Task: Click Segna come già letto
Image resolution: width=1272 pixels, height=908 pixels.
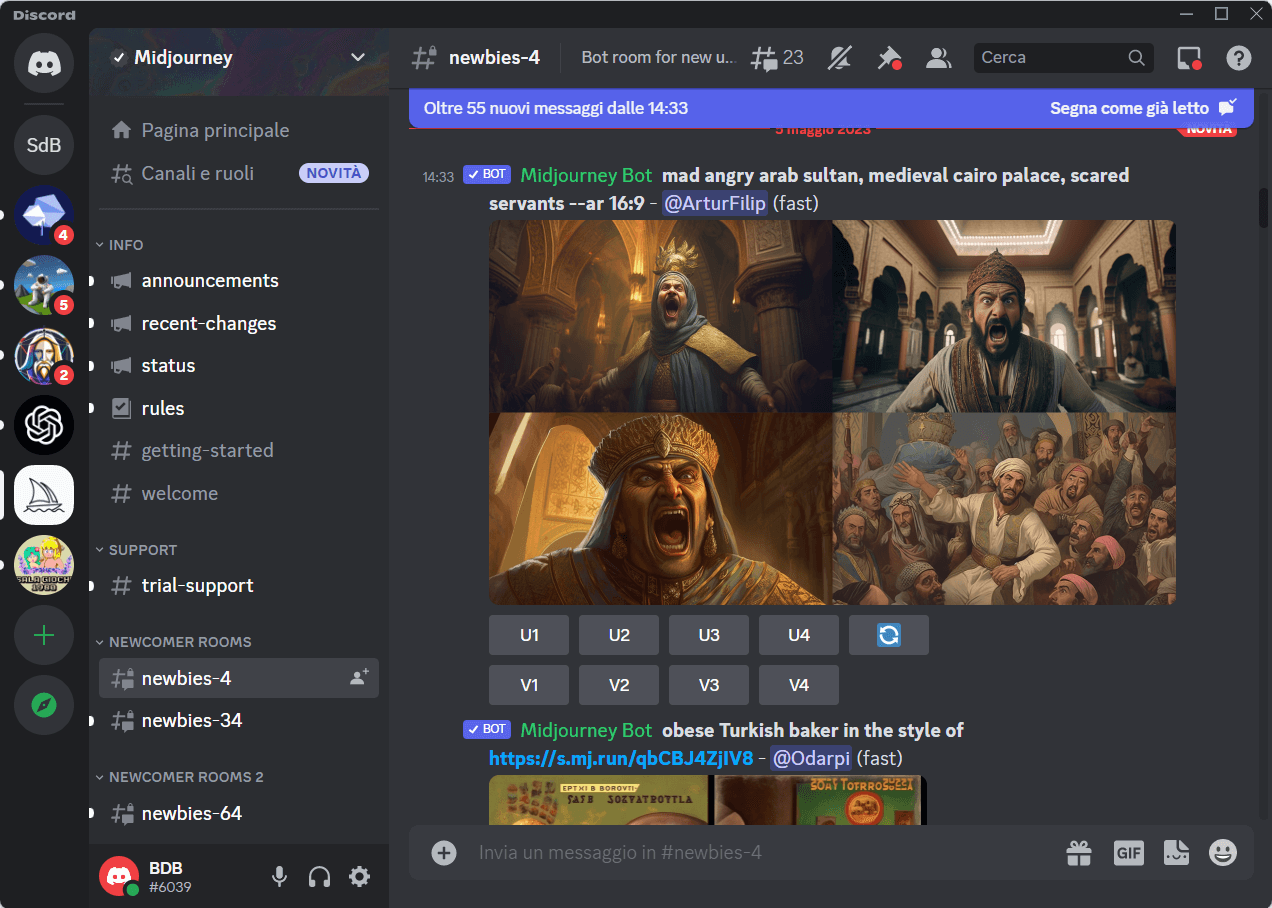Action: point(1135,107)
